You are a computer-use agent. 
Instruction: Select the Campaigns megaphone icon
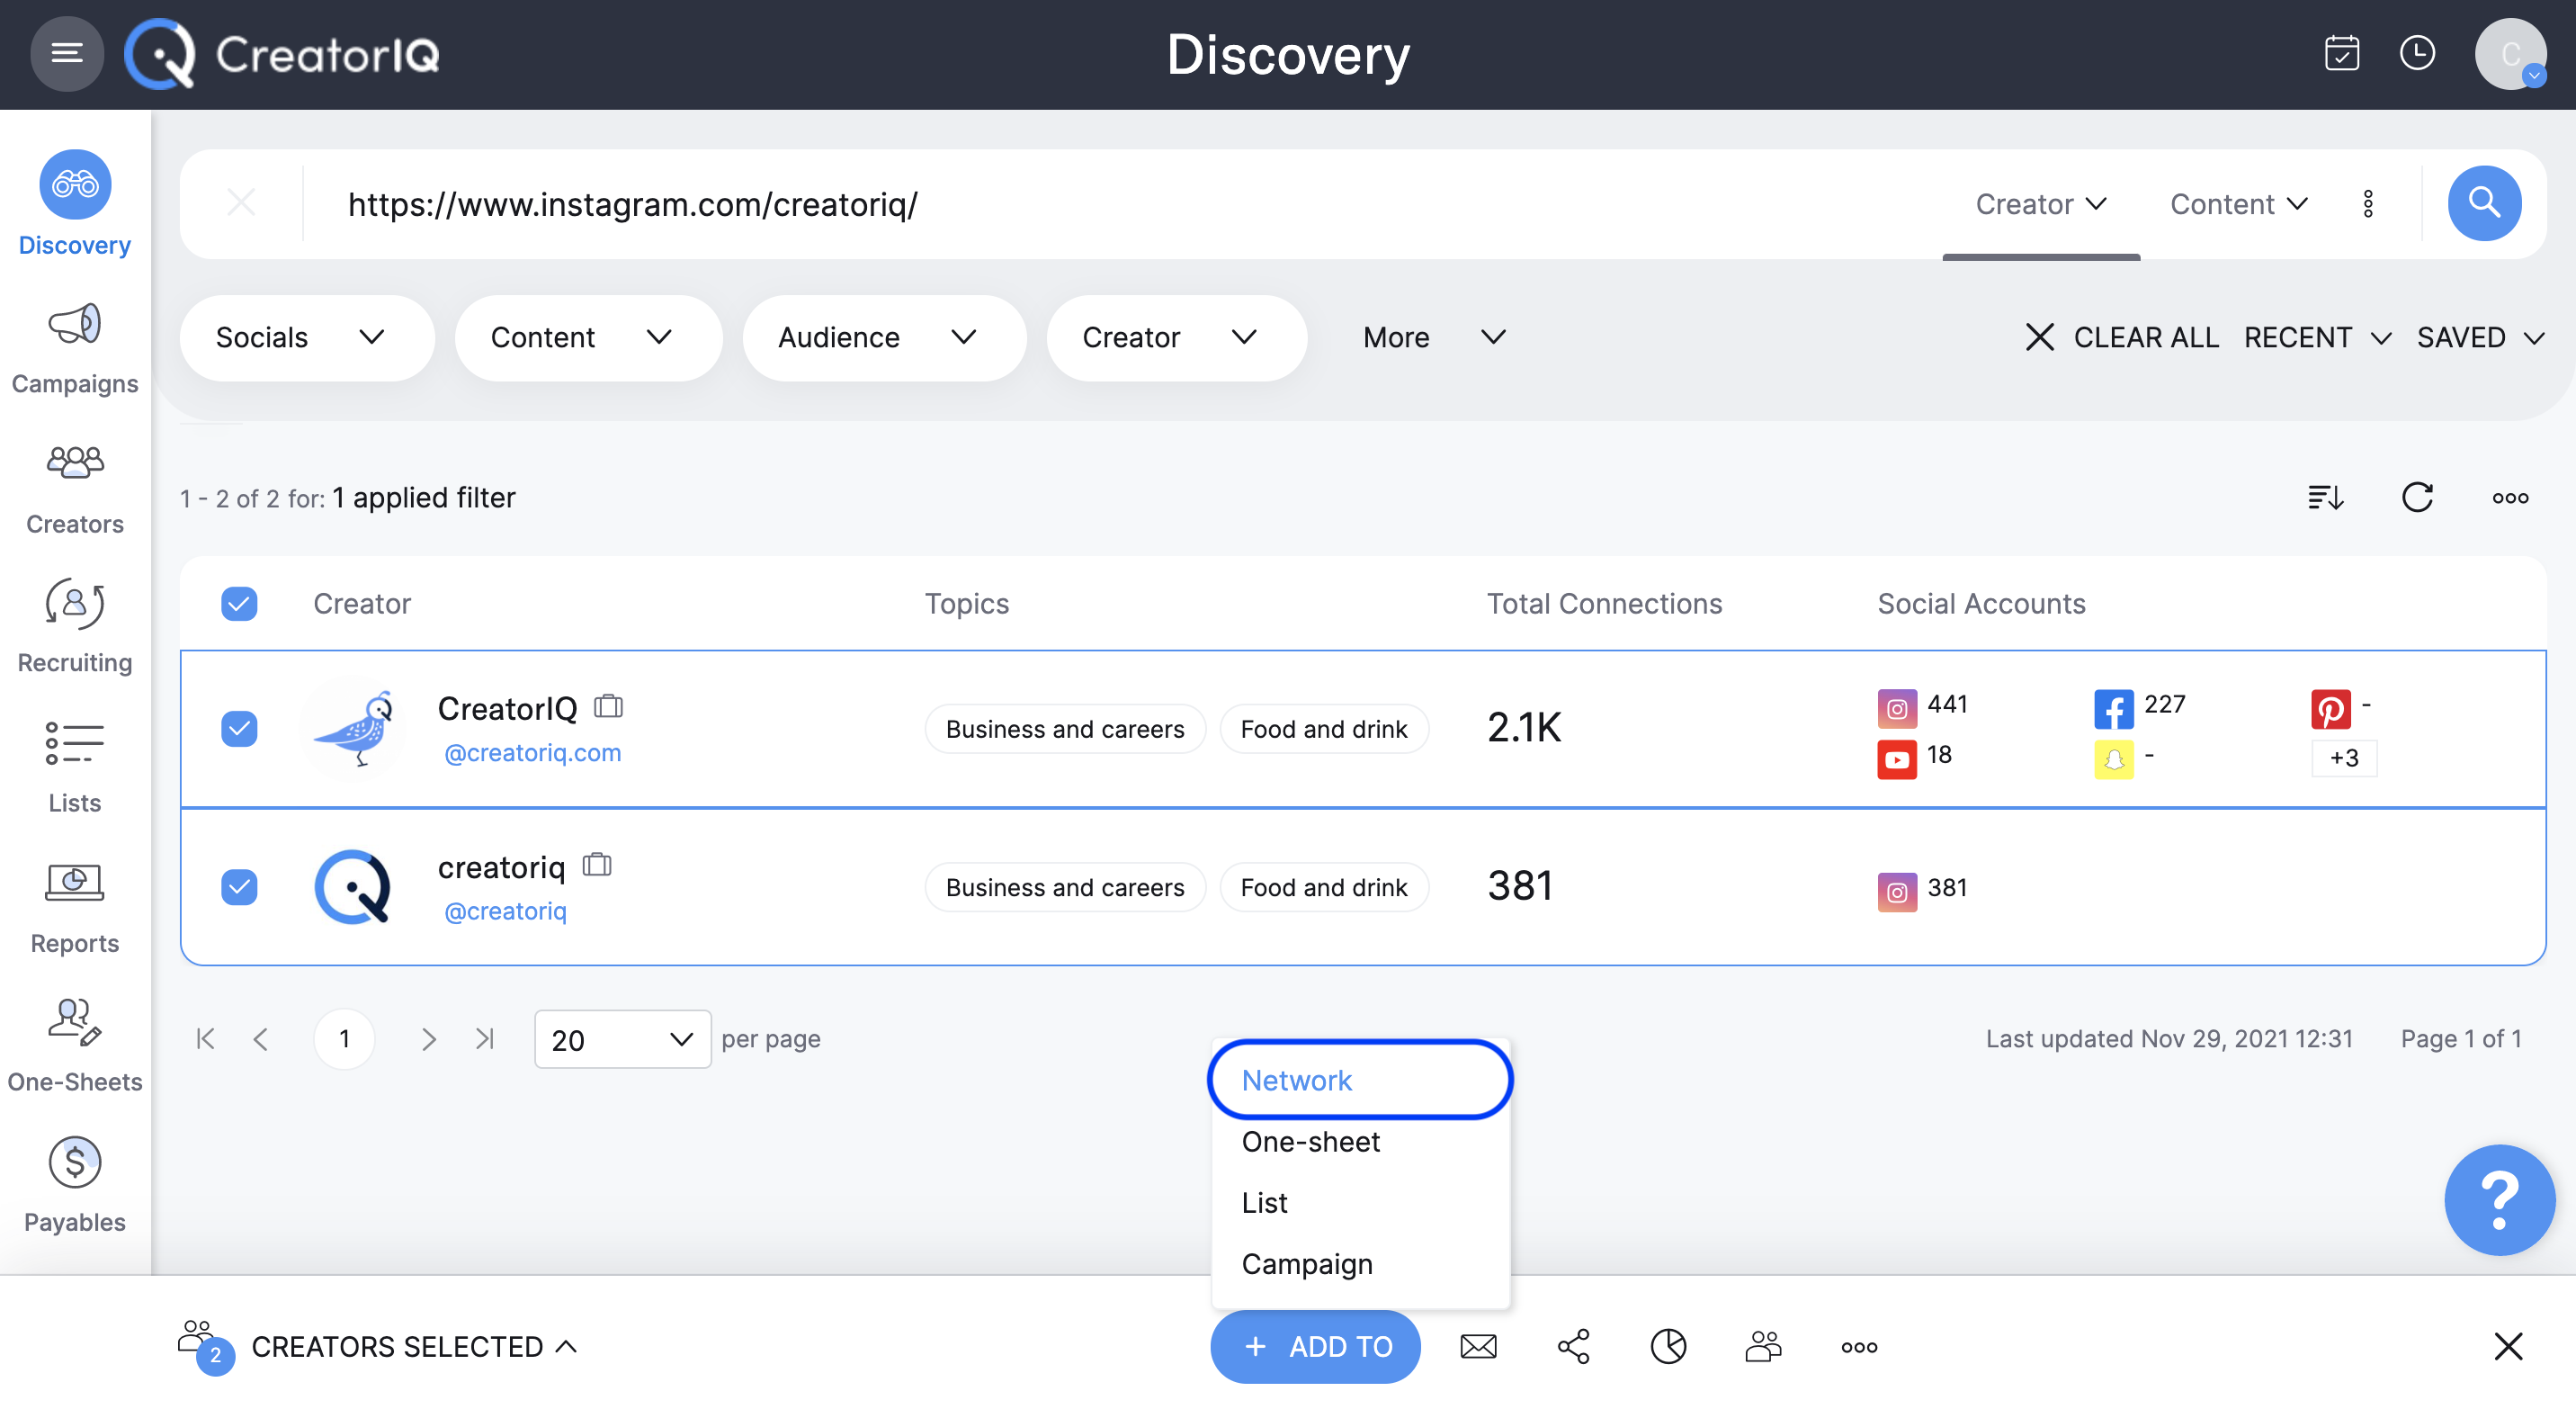74,324
